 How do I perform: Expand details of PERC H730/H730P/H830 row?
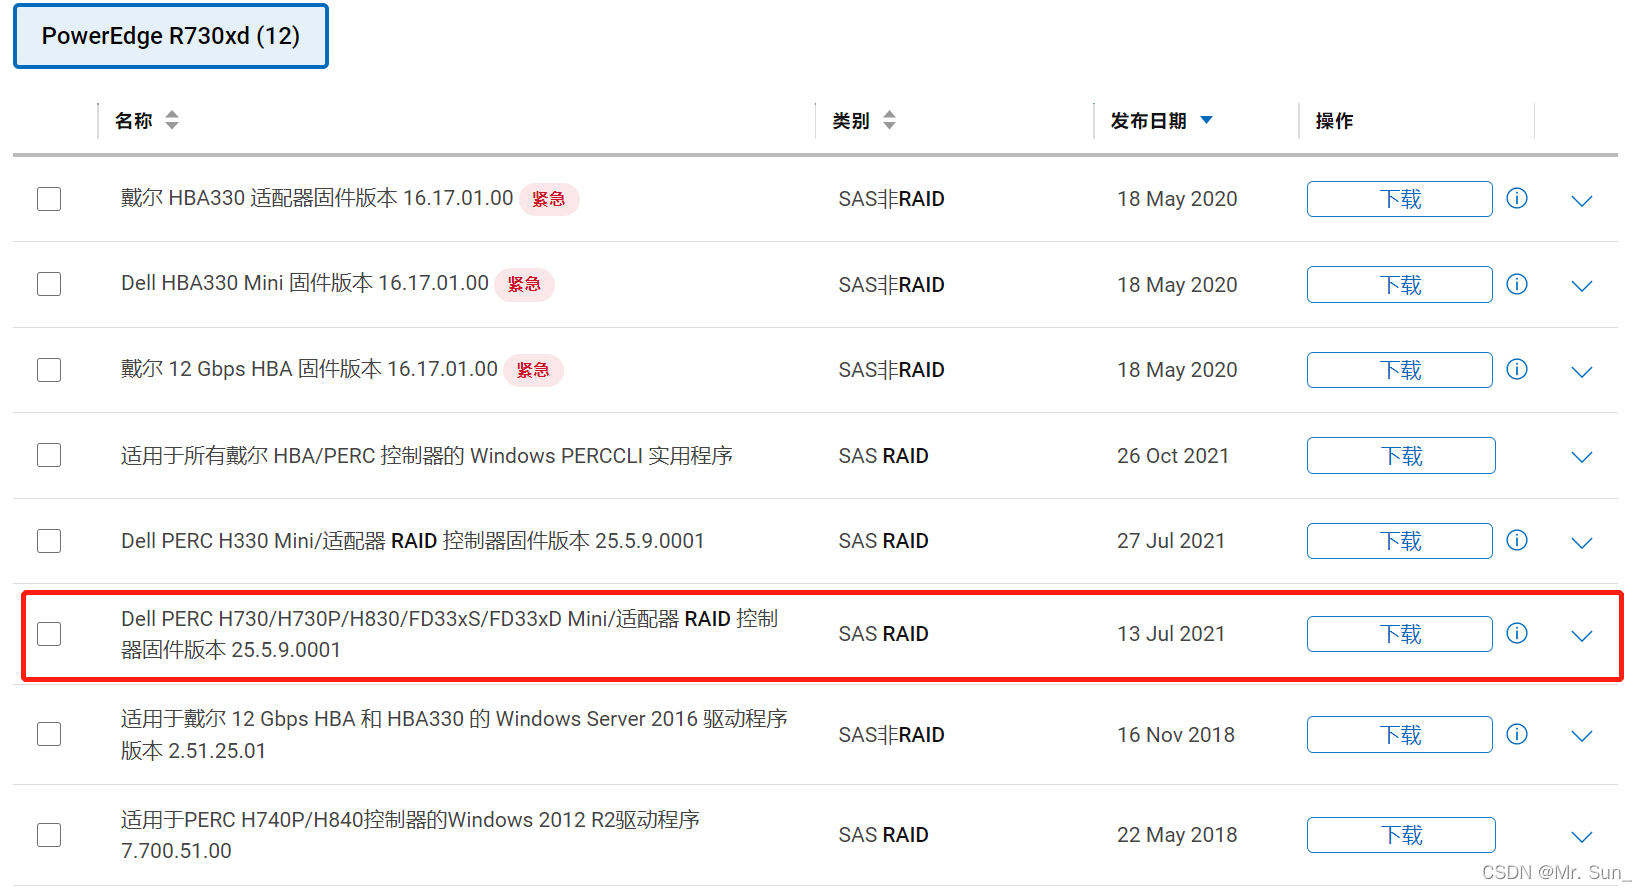click(x=1581, y=636)
